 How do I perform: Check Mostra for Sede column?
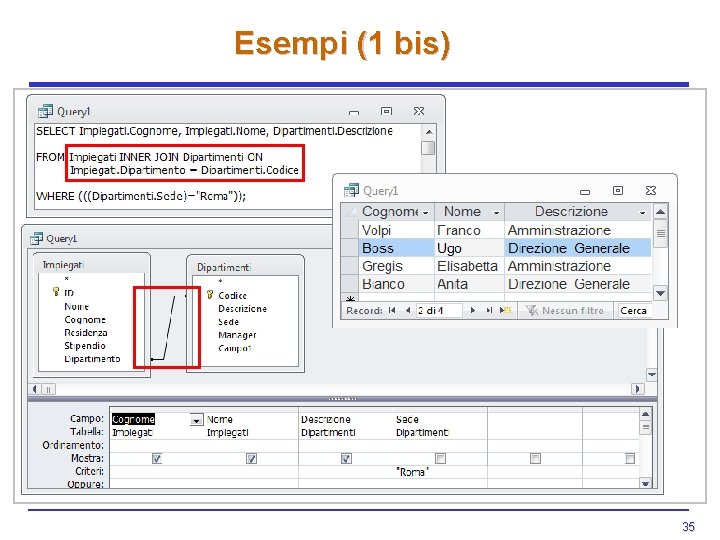(x=440, y=458)
